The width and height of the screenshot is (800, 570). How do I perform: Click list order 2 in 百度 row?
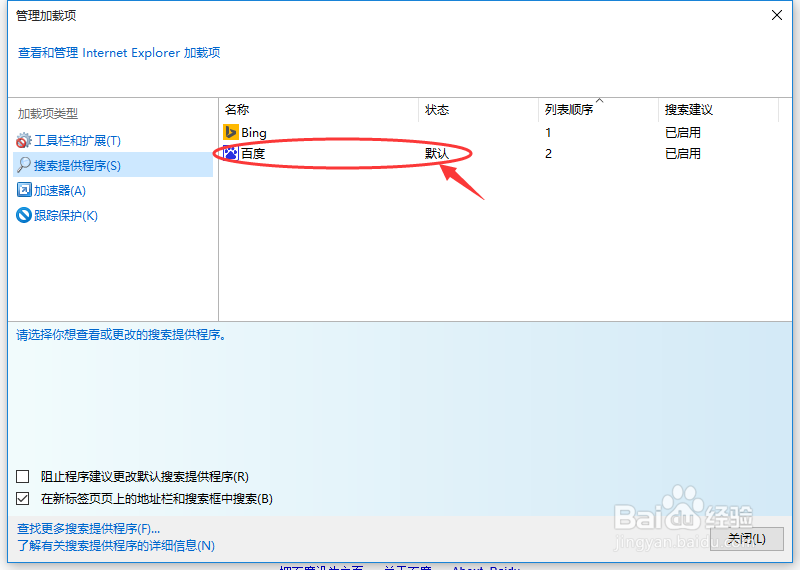pyautogui.click(x=548, y=154)
